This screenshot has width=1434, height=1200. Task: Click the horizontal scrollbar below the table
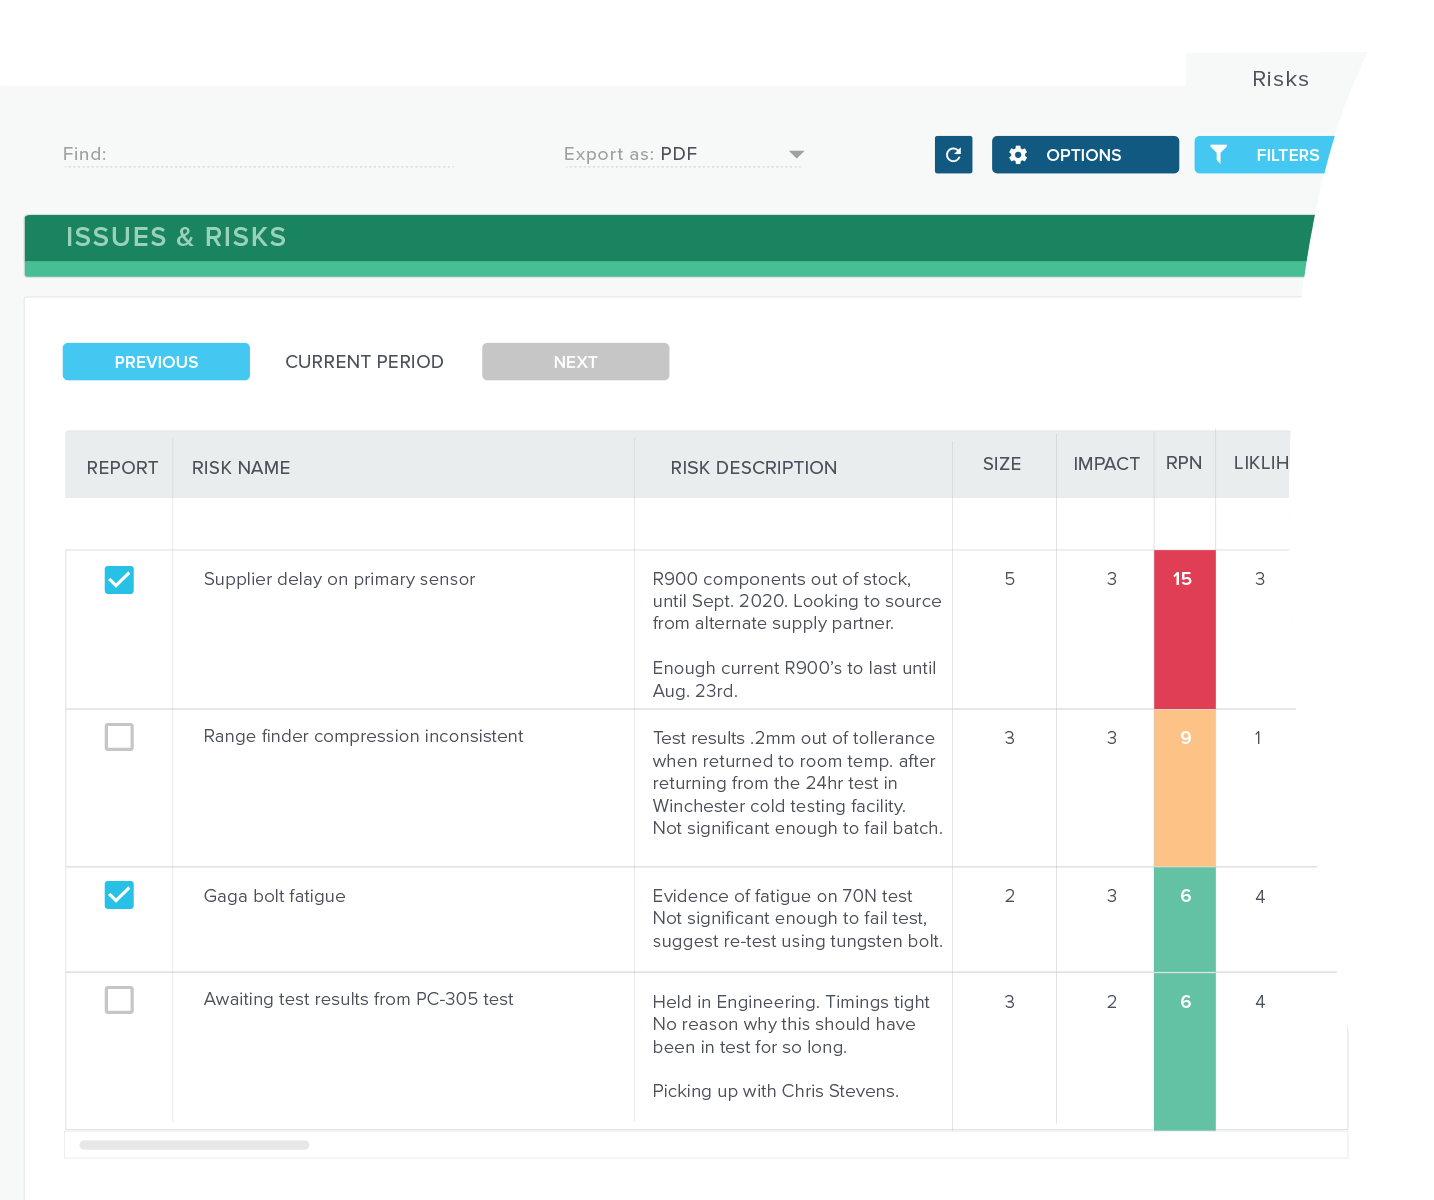tap(195, 1145)
